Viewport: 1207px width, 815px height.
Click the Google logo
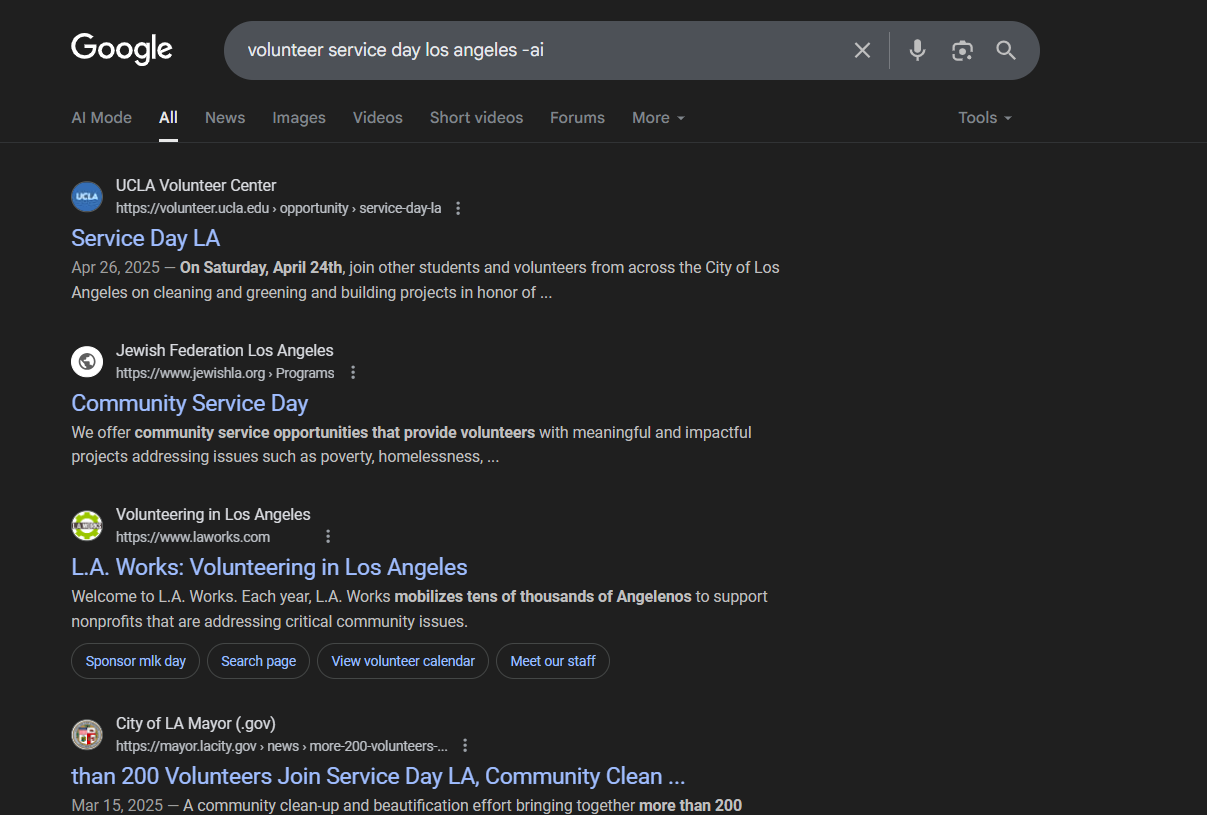pos(122,49)
